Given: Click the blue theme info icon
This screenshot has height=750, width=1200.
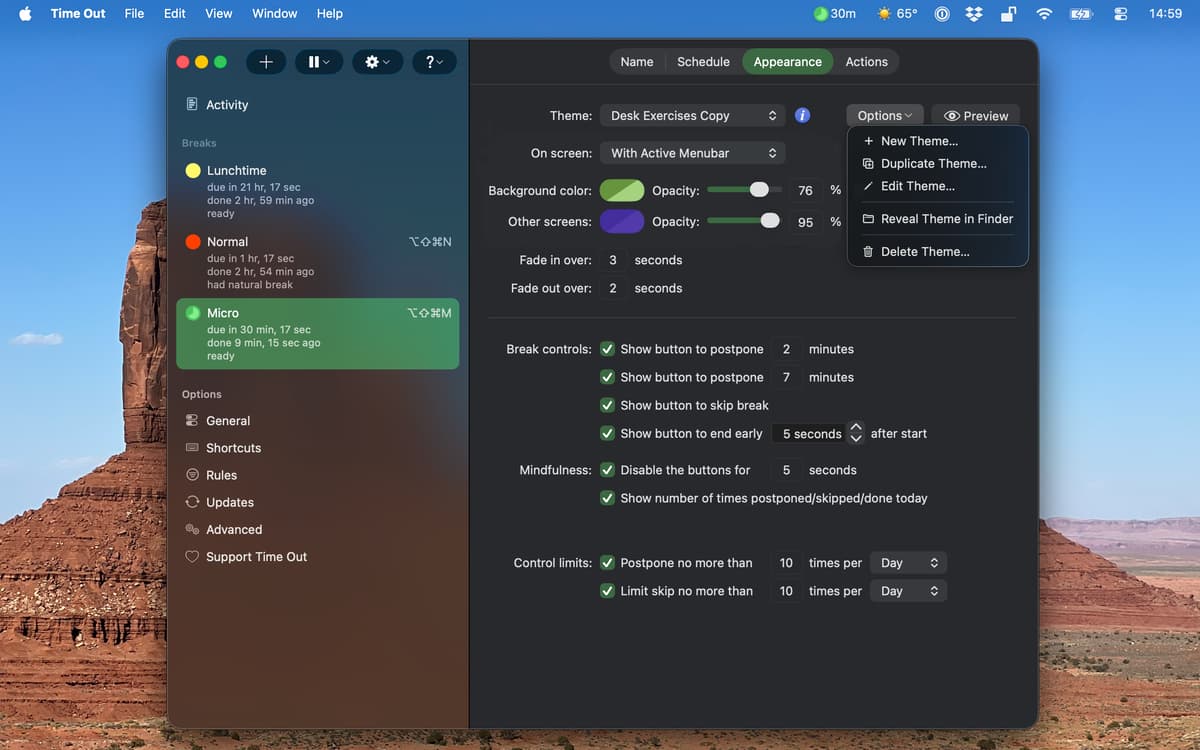Looking at the screenshot, I should pos(802,115).
